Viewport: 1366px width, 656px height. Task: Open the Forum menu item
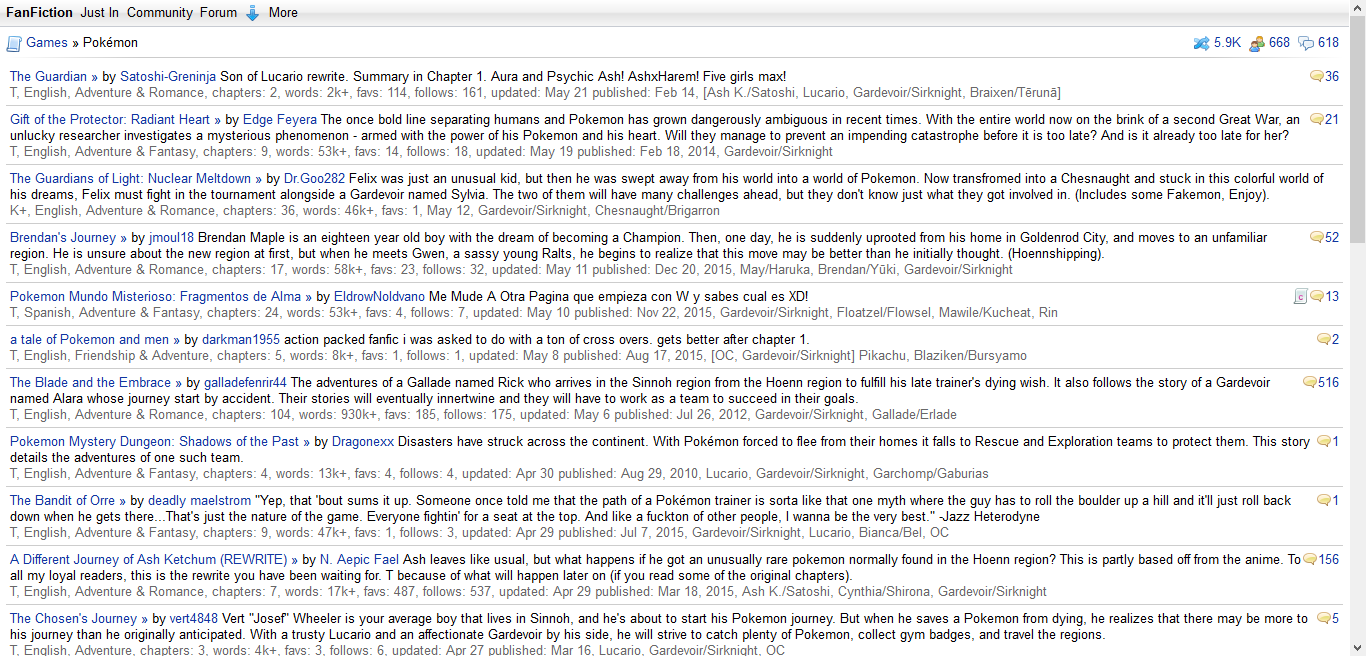218,13
